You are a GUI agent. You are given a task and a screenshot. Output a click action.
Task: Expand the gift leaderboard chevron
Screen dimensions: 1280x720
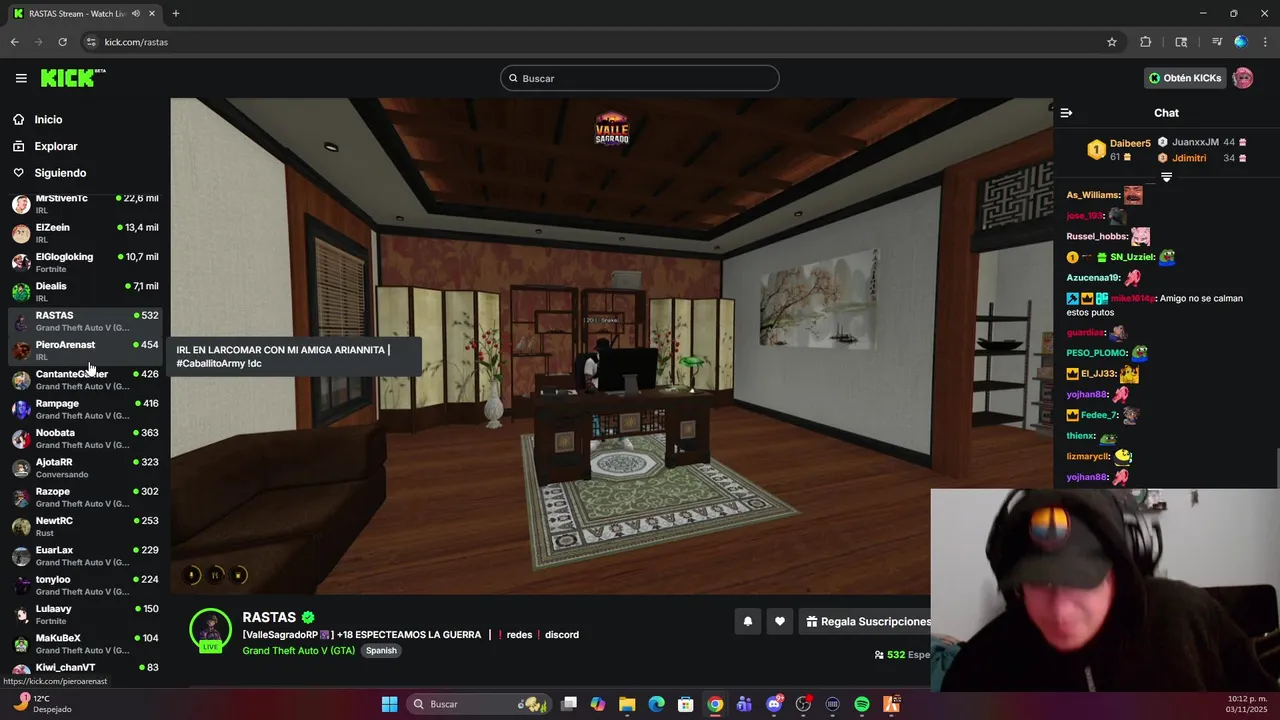click(x=1166, y=177)
